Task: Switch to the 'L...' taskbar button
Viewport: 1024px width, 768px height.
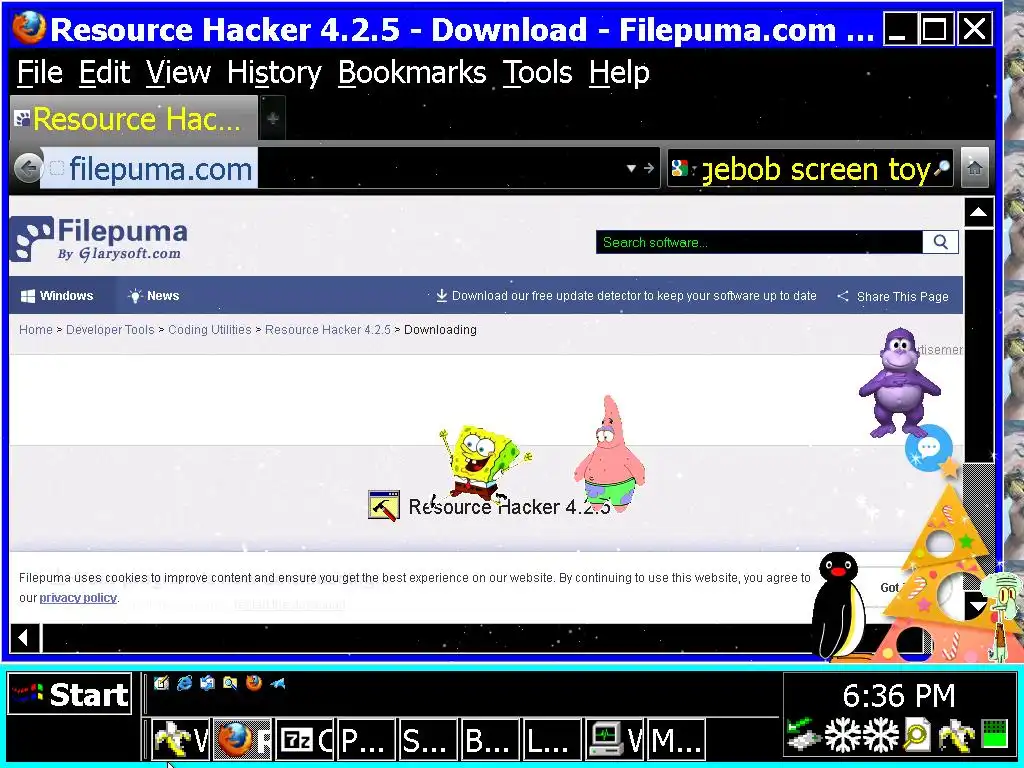Action: (x=552, y=739)
